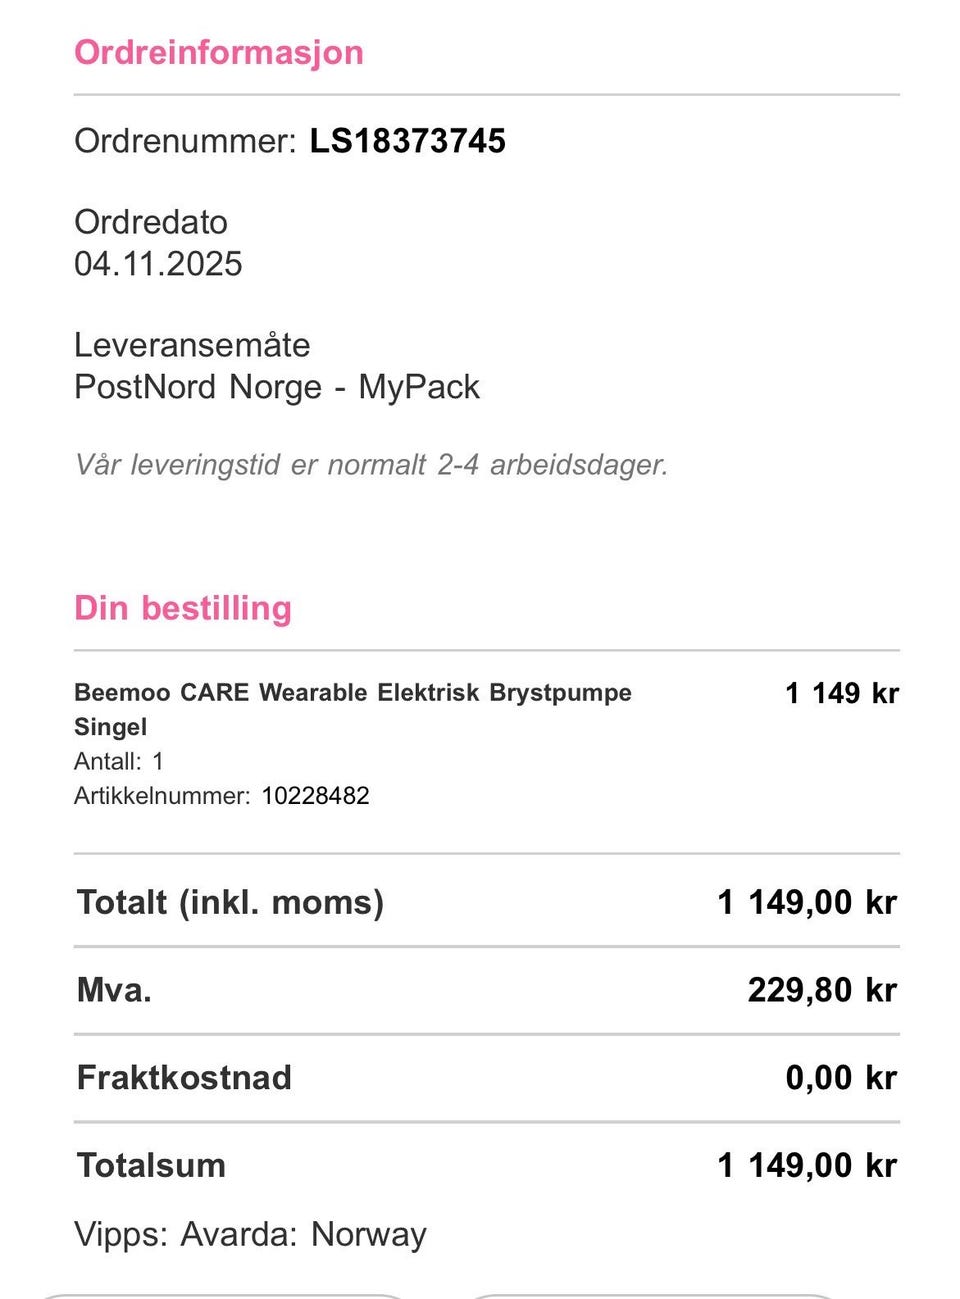Select the order date 04.11.2025

pos(158,264)
